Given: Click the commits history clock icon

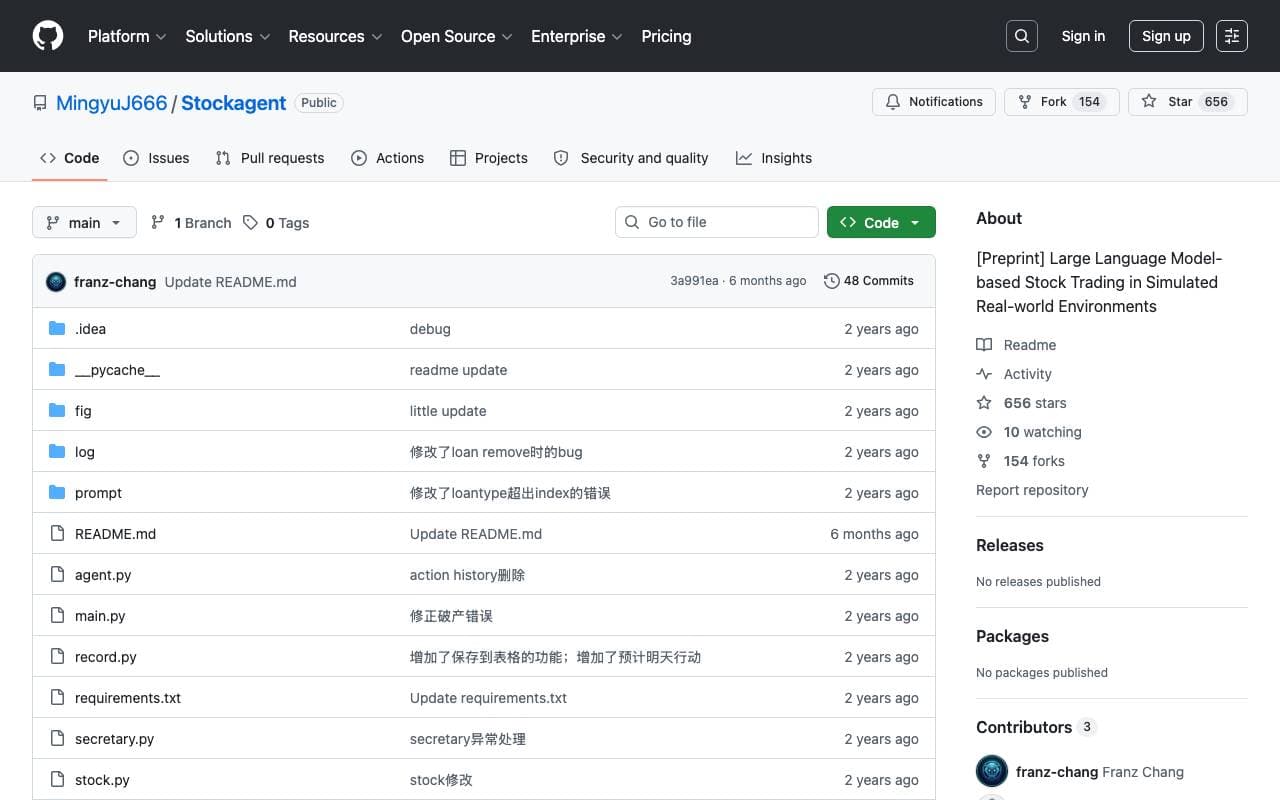Looking at the screenshot, I should (831, 281).
